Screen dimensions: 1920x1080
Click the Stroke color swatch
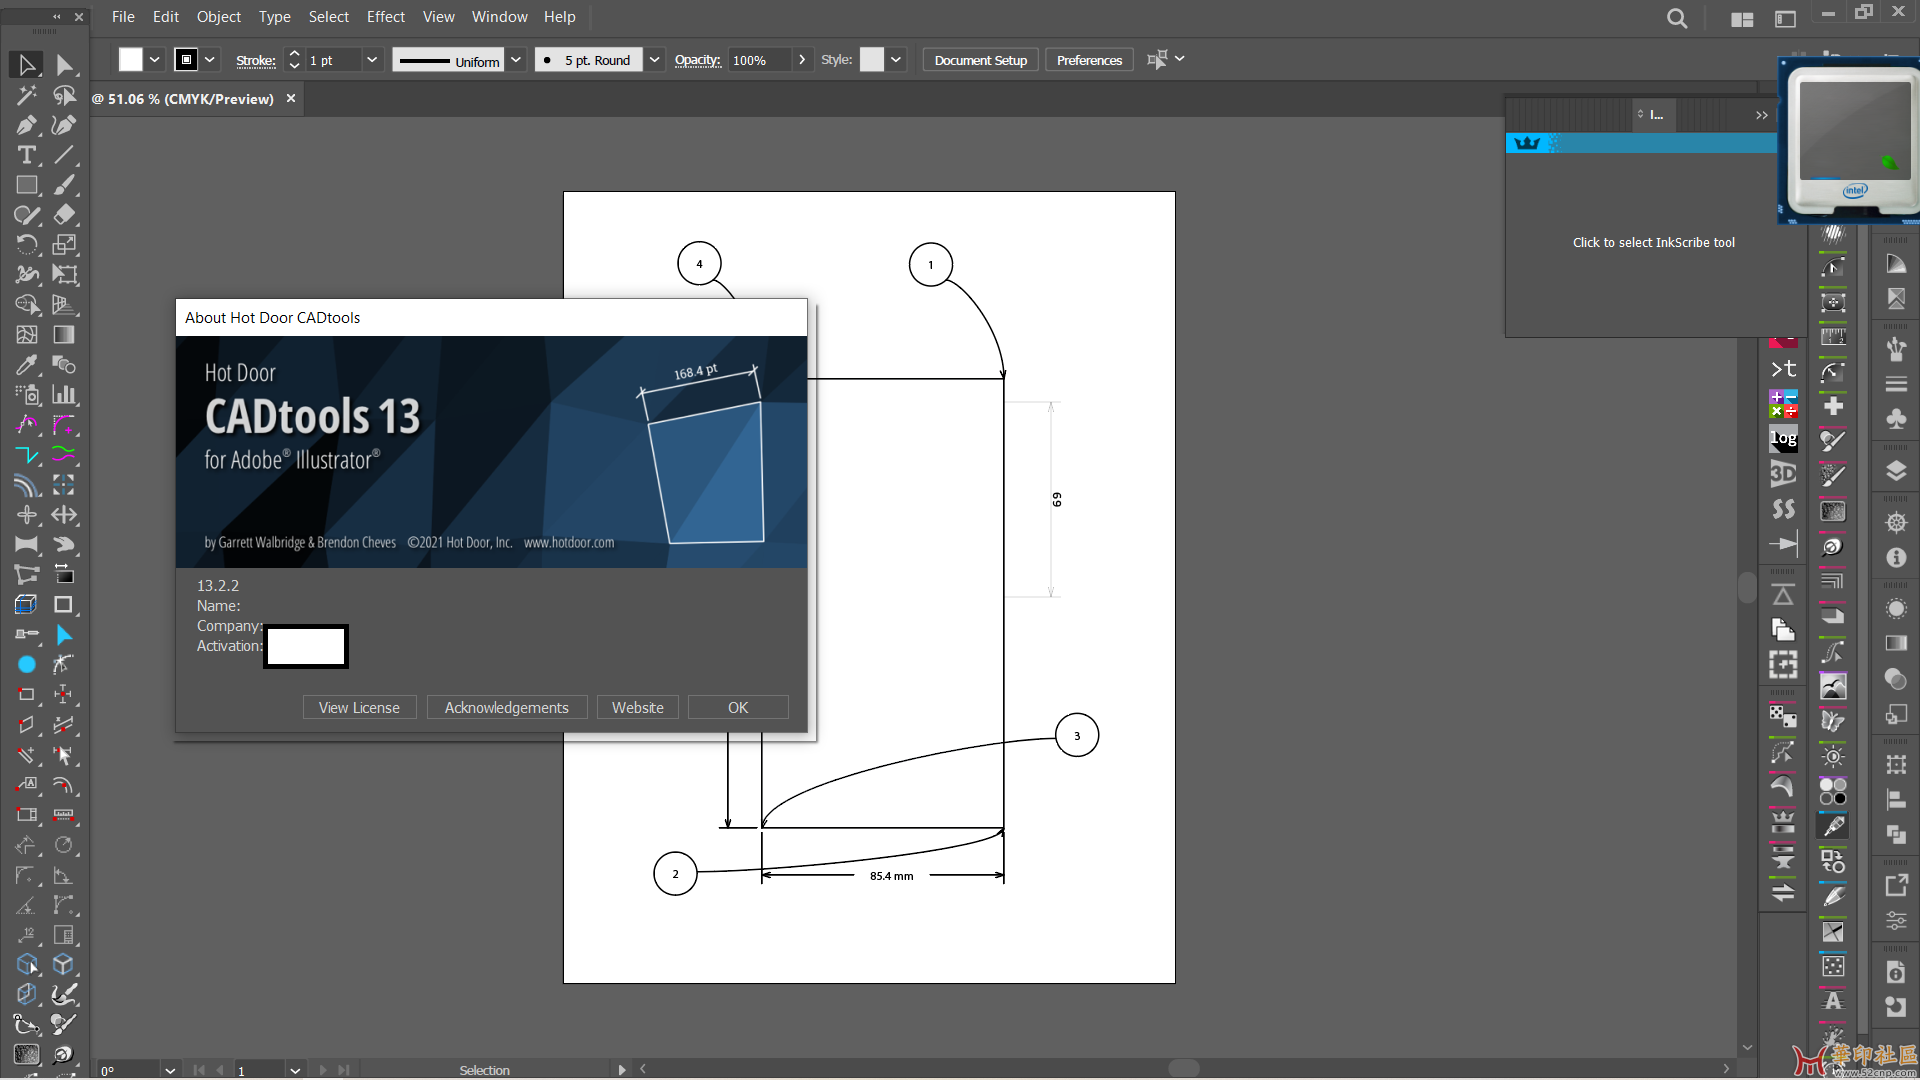click(187, 60)
